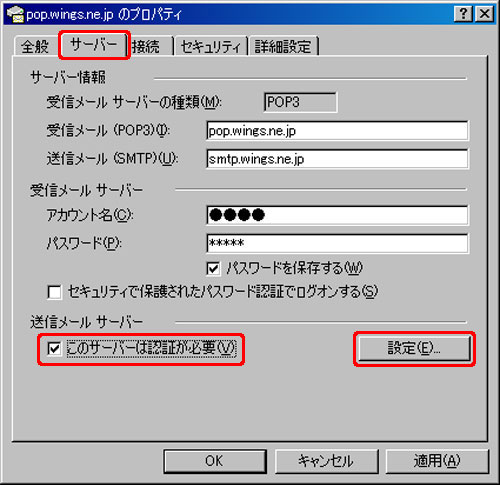Click the POP3 incoming server field
500x485 pixels.
point(337,131)
